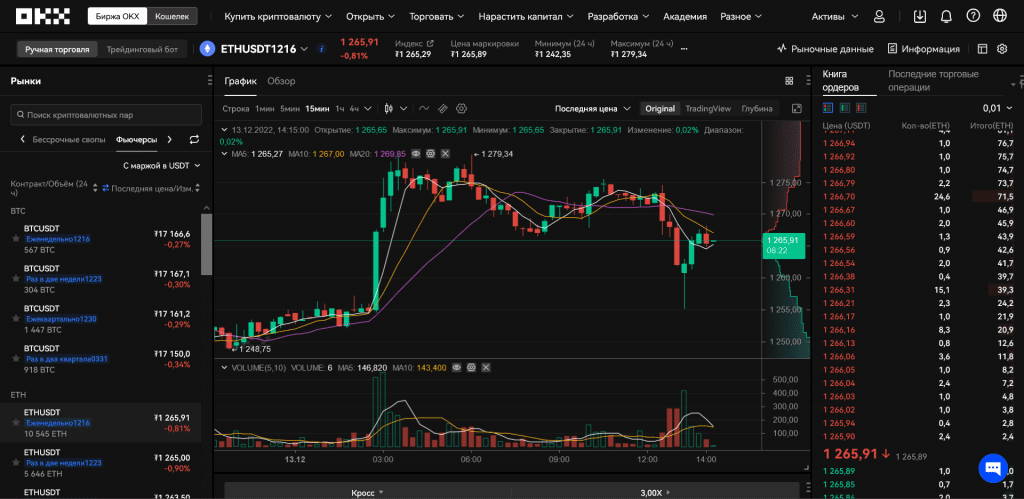Click the crypto pair search field

click(106, 115)
